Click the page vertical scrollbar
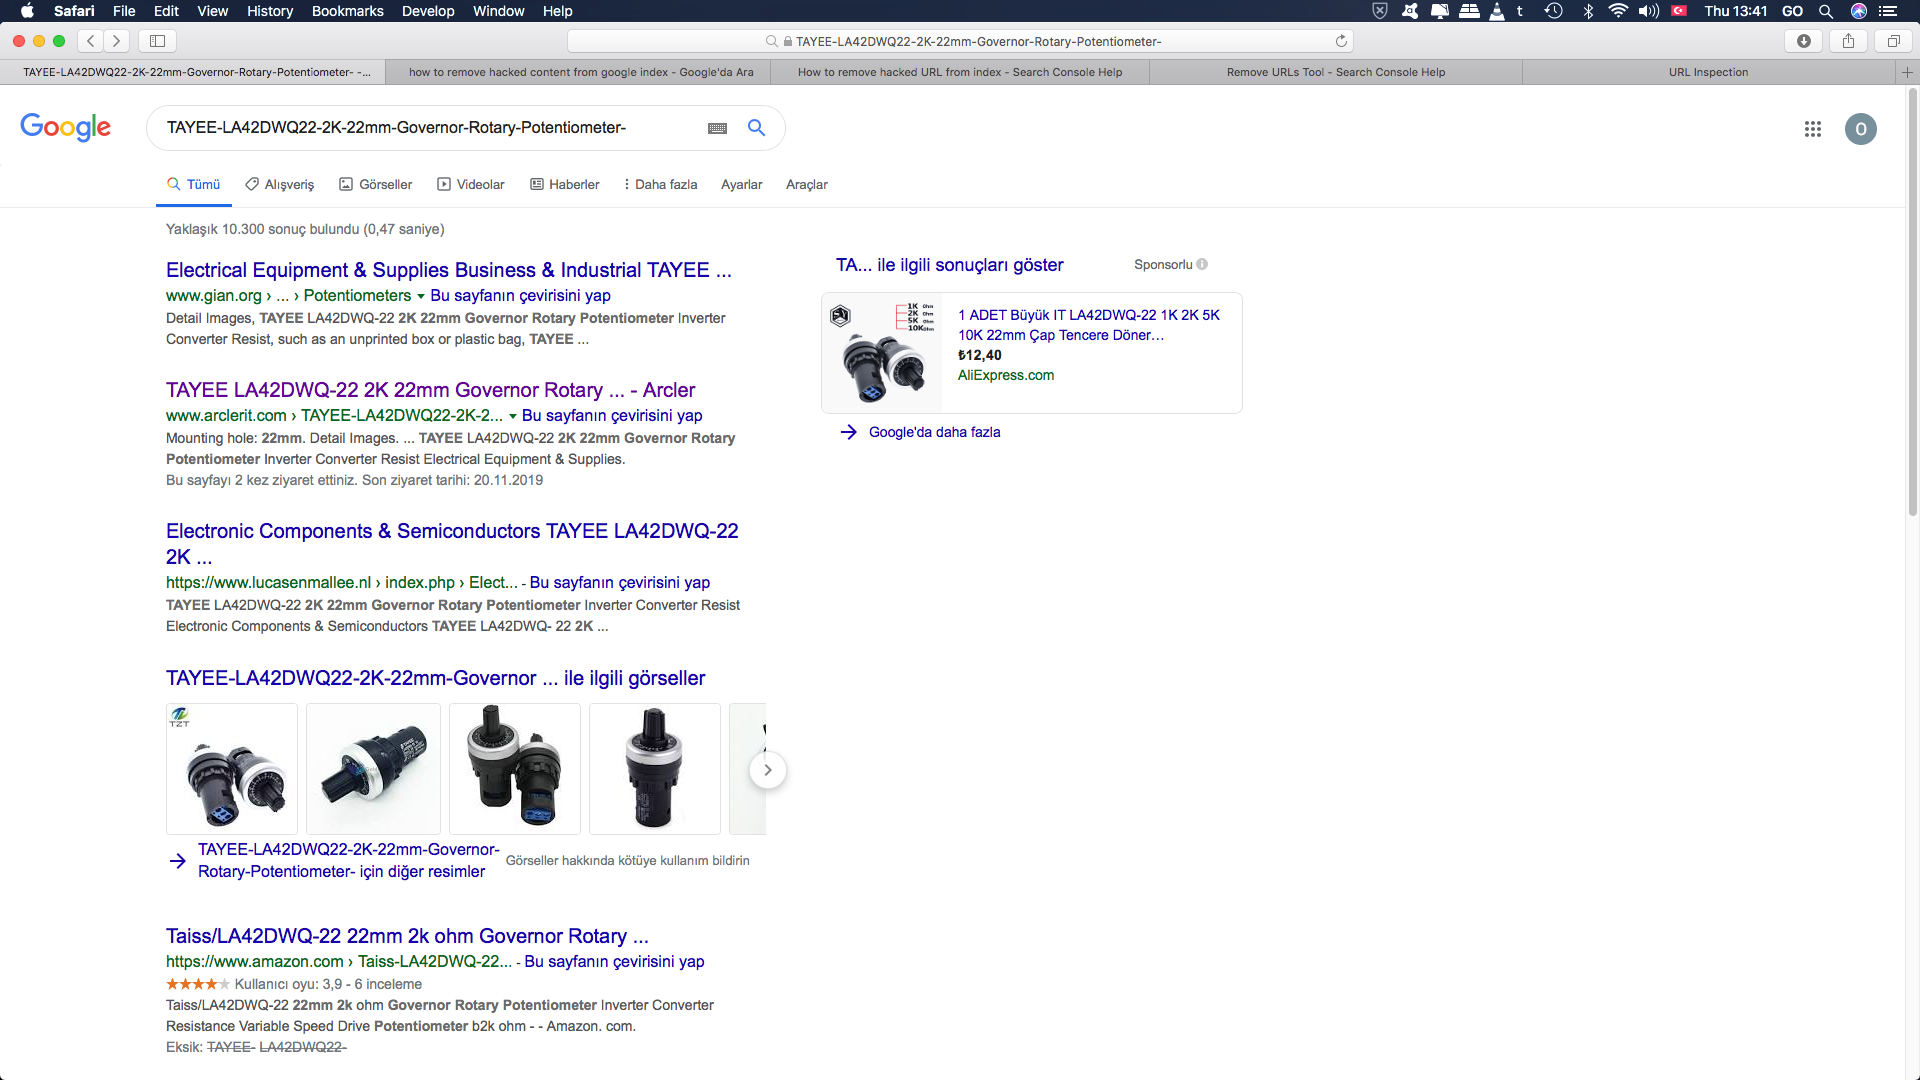Viewport: 1920px width, 1080px height. [x=1912, y=300]
